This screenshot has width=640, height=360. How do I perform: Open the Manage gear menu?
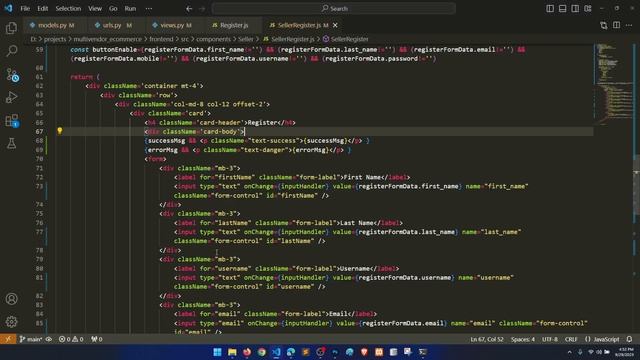click(11, 322)
